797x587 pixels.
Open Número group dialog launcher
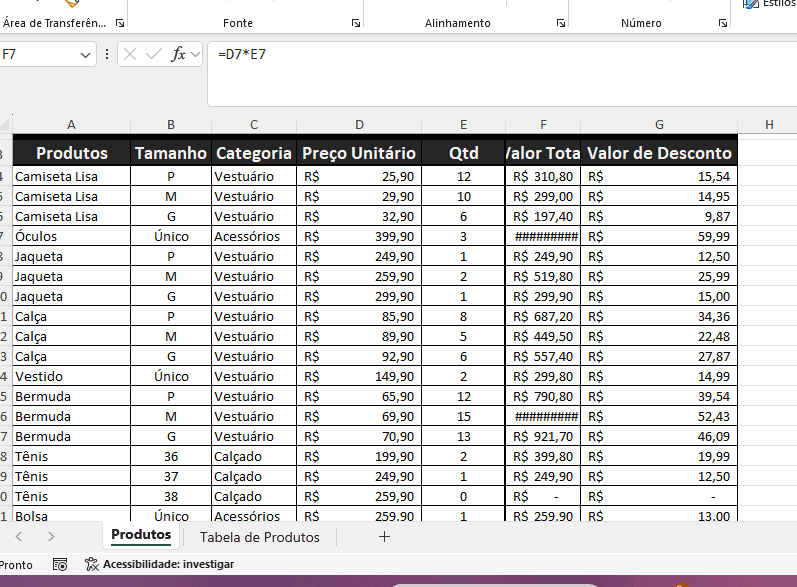click(x=722, y=23)
